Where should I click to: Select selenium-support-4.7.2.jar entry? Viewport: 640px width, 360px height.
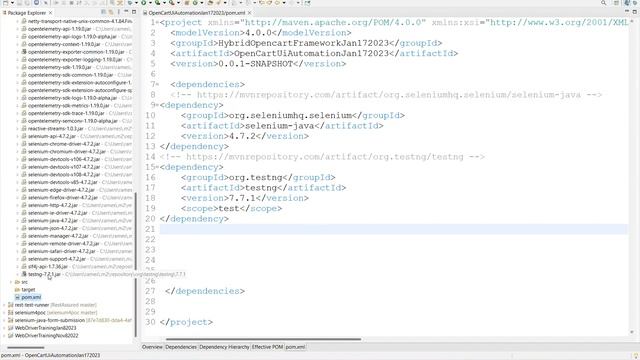pyautogui.click(x=57, y=259)
